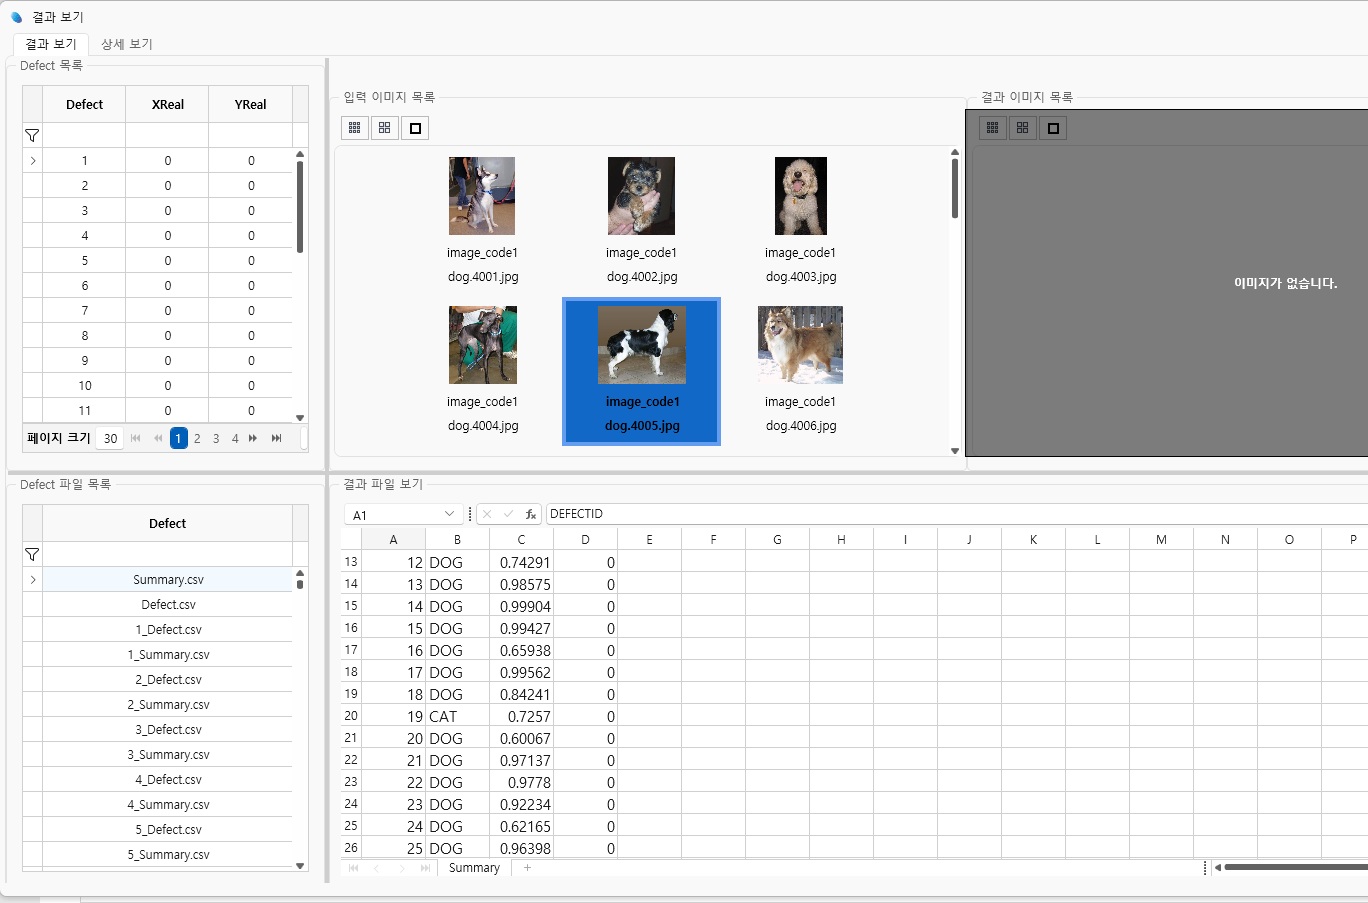Select the dog.4003.jpg thumbnail
This screenshot has width=1368, height=903.
click(801, 196)
